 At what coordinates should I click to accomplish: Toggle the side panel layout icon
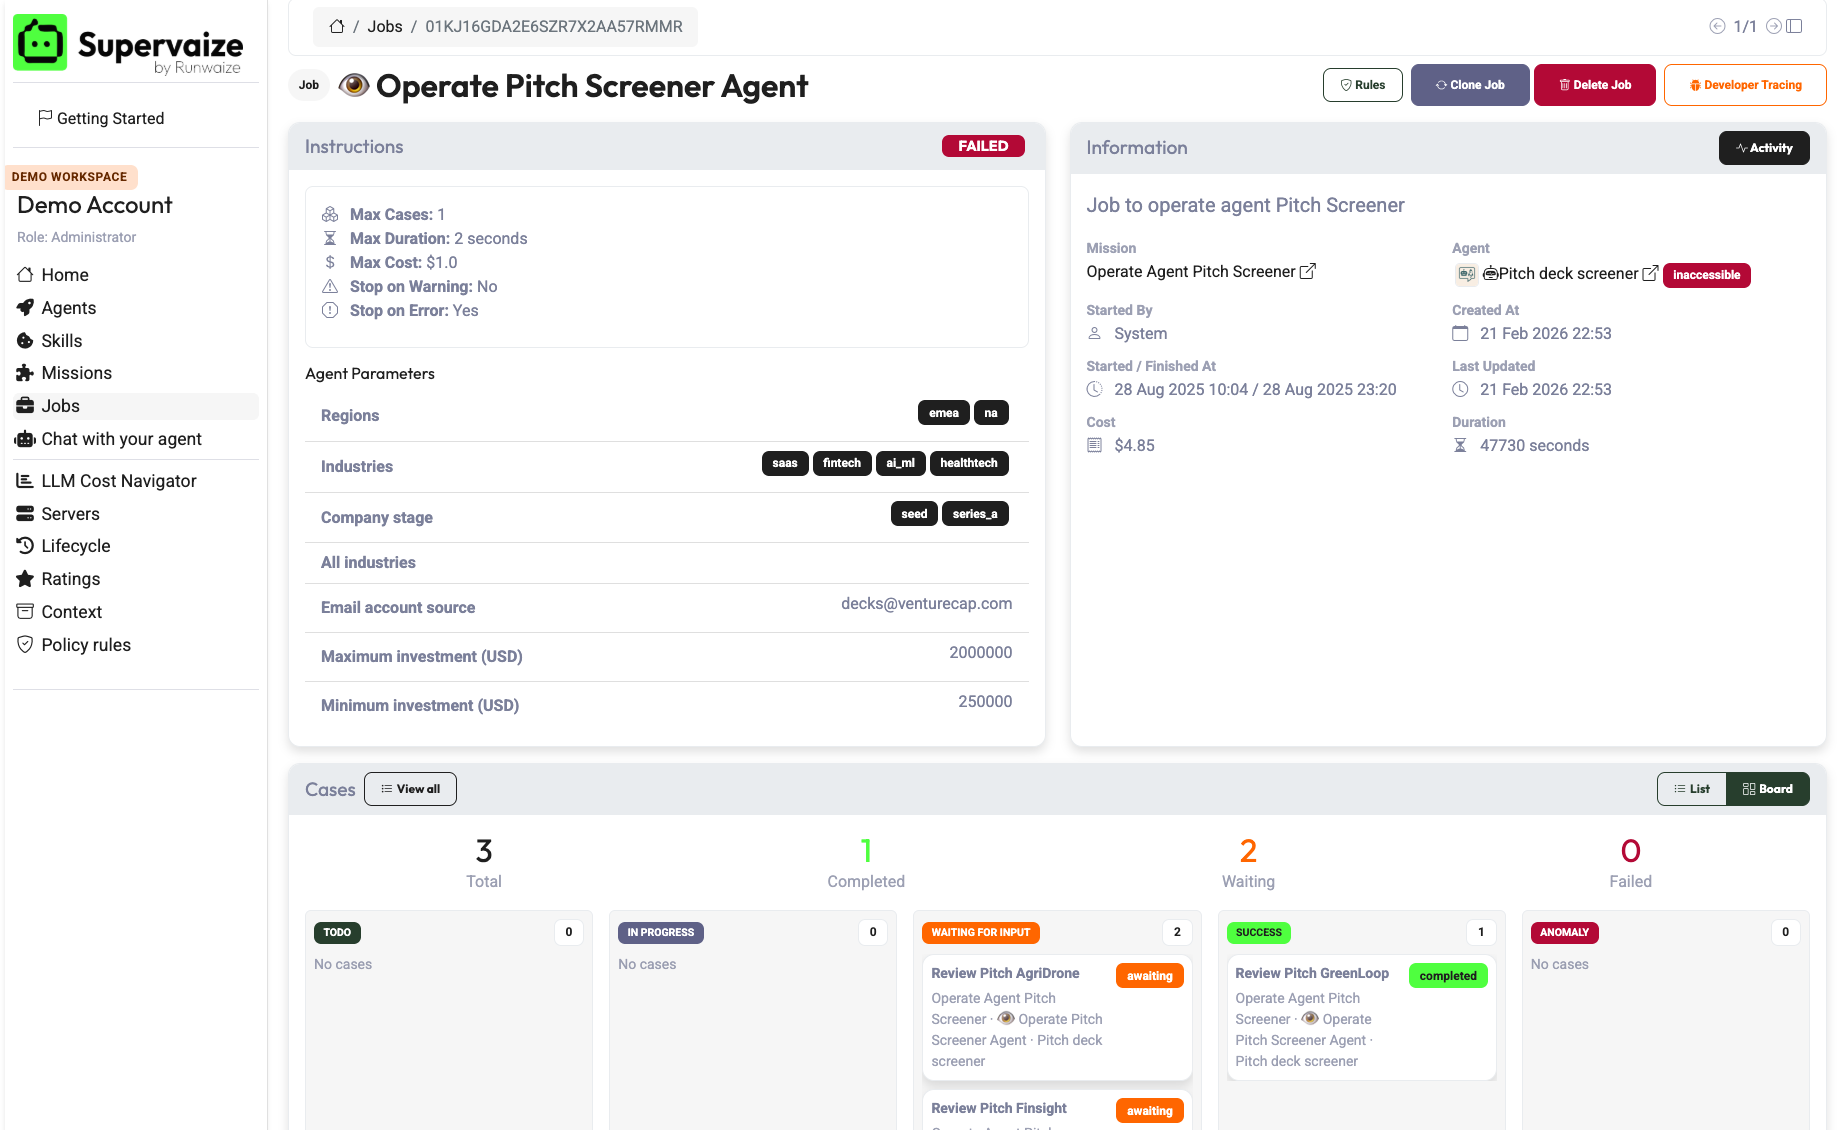point(1795,27)
